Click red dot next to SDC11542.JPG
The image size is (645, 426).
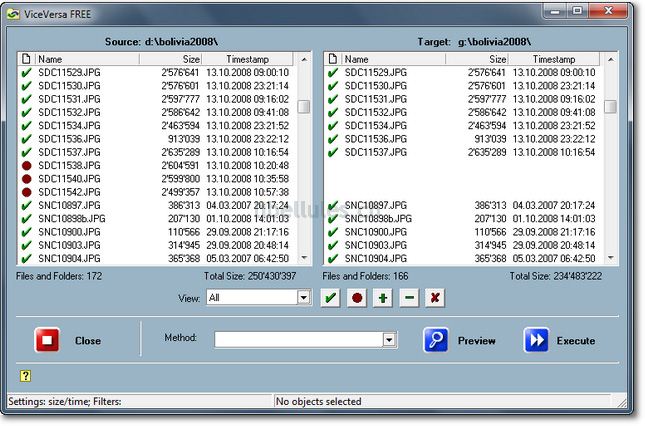coord(27,192)
